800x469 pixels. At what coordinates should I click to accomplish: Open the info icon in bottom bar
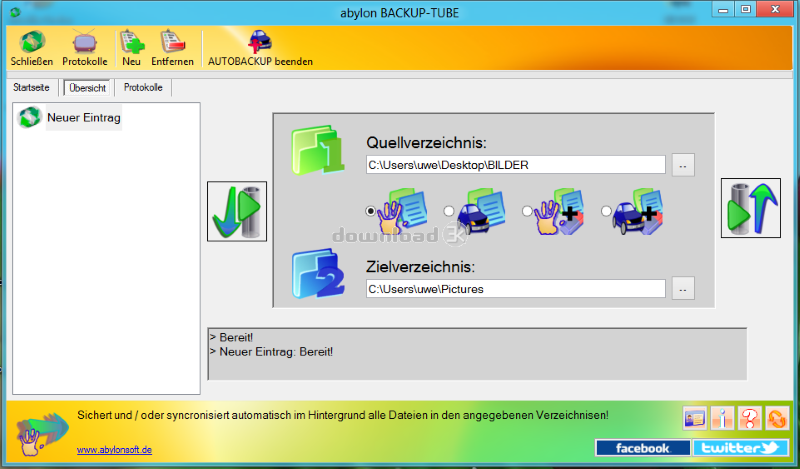click(x=722, y=418)
